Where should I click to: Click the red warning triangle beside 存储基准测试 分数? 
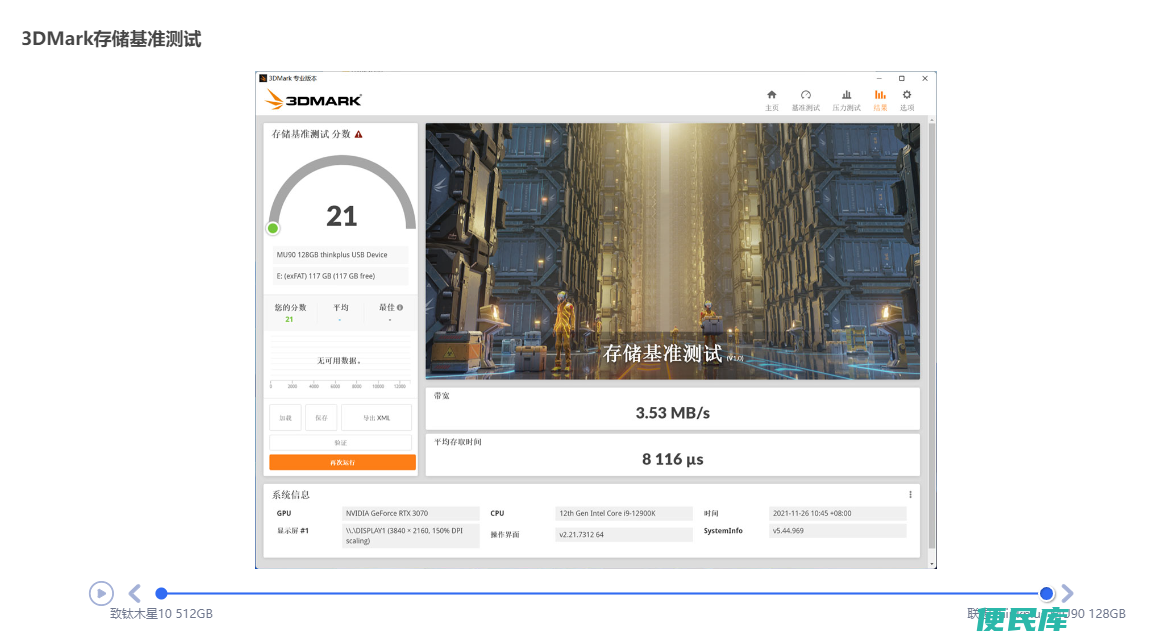point(358,134)
